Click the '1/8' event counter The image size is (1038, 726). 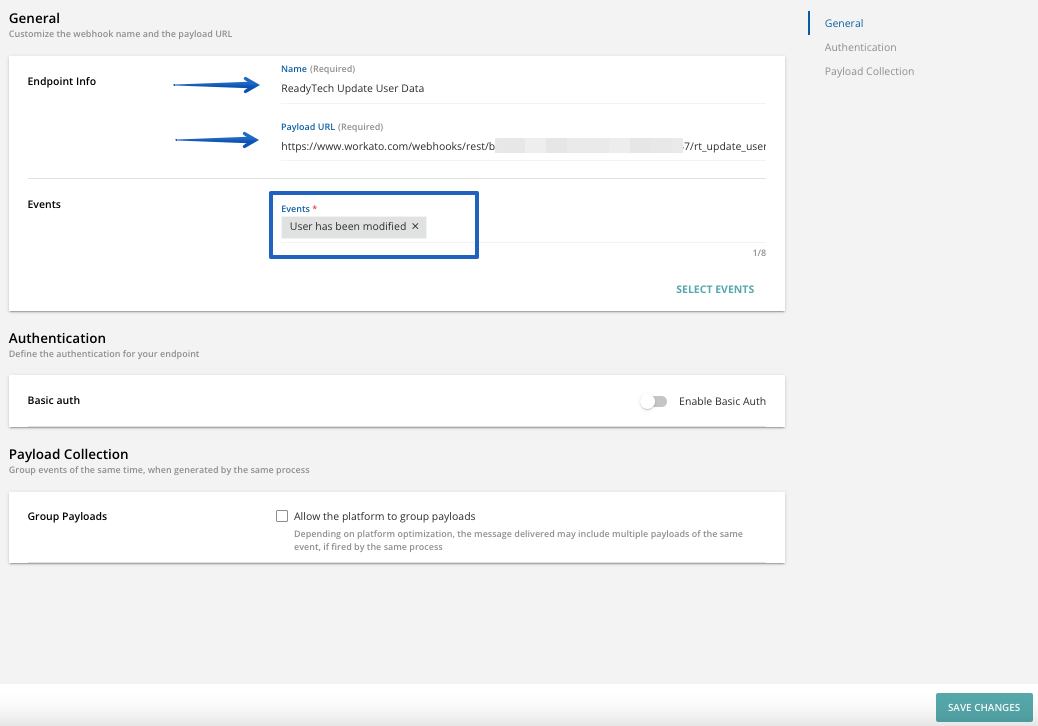click(x=758, y=252)
